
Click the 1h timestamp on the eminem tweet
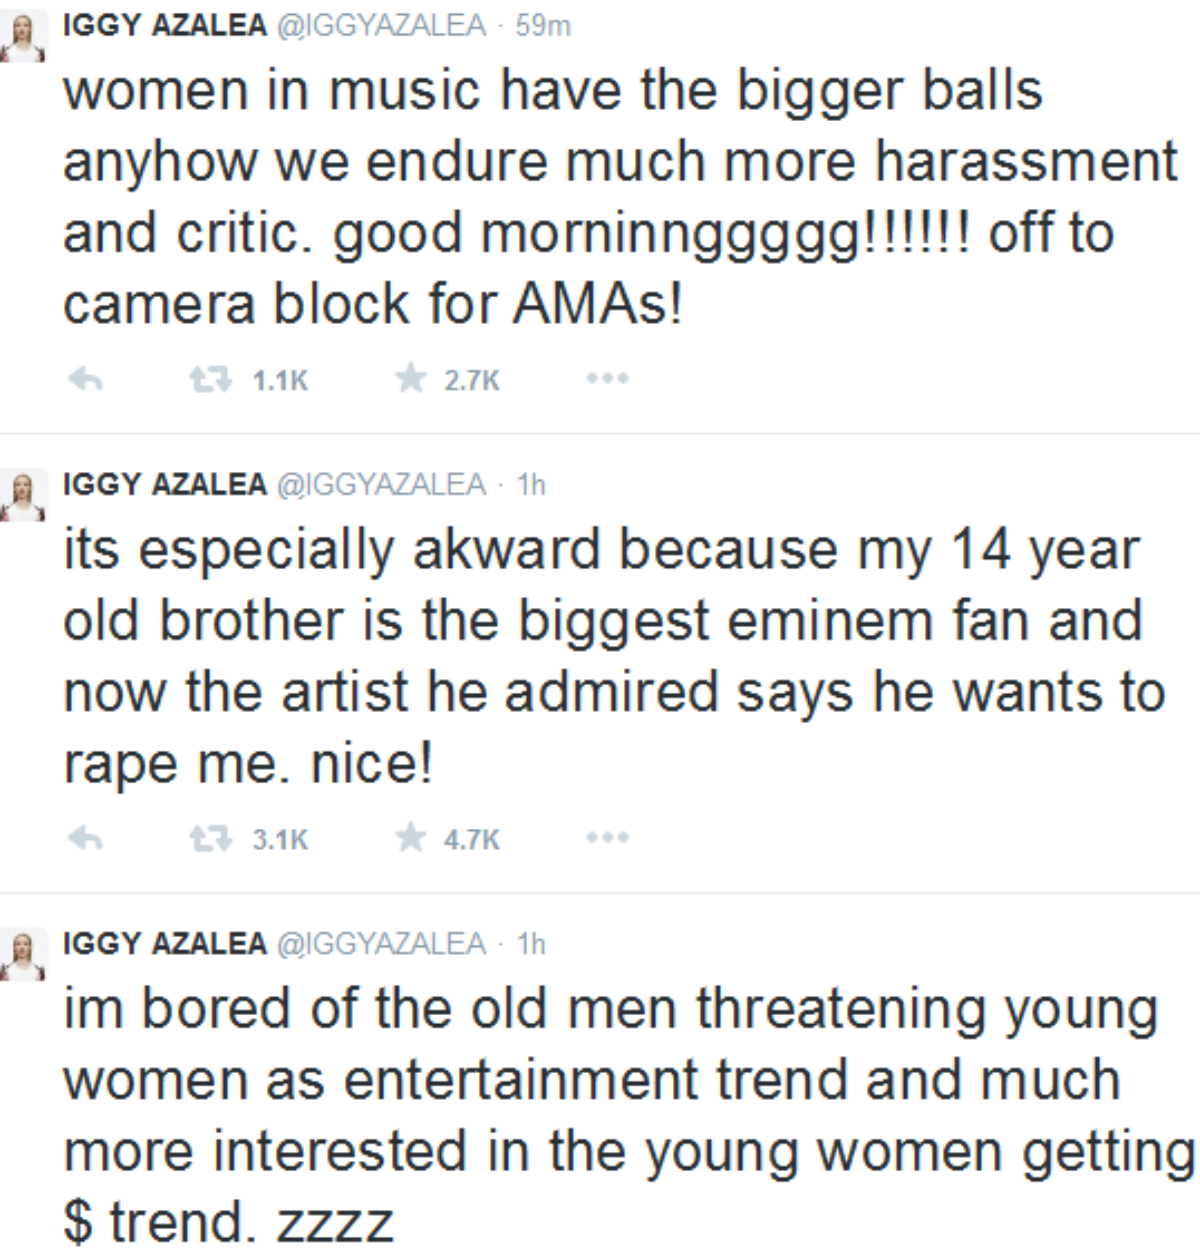[x=531, y=485]
